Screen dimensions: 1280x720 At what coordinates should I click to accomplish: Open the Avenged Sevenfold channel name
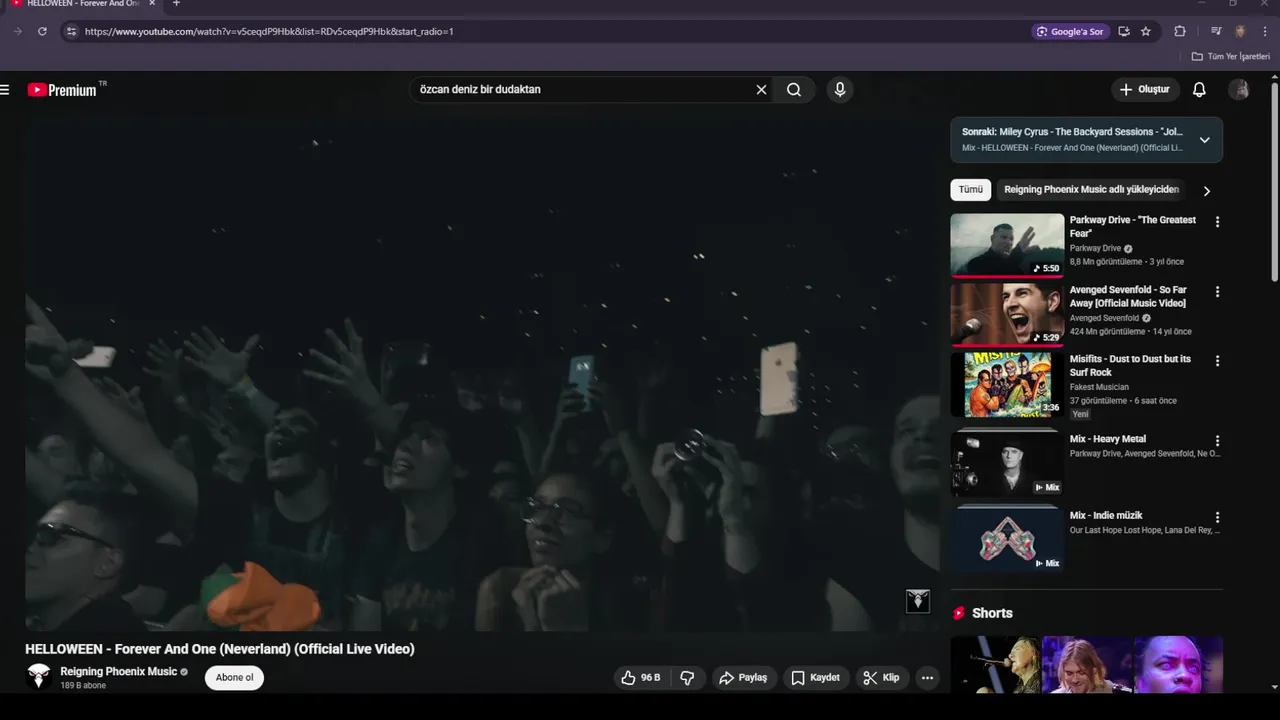point(1104,318)
